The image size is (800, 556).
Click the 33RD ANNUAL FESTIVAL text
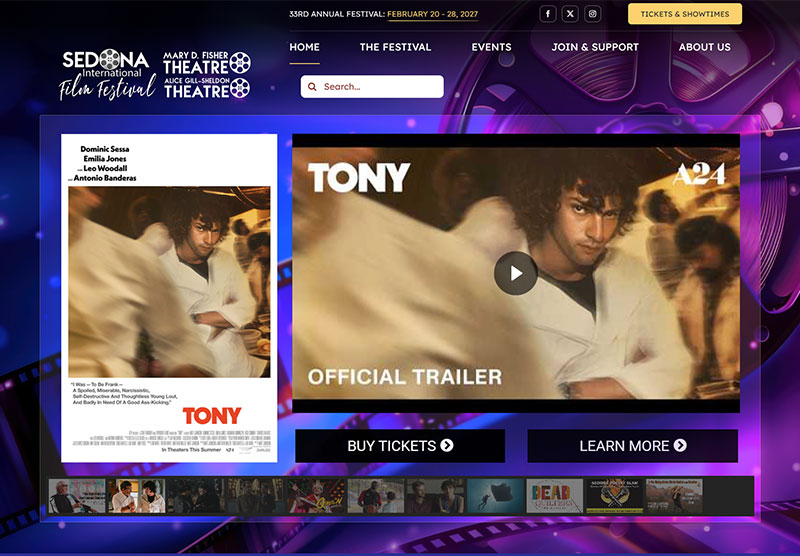coord(337,14)
